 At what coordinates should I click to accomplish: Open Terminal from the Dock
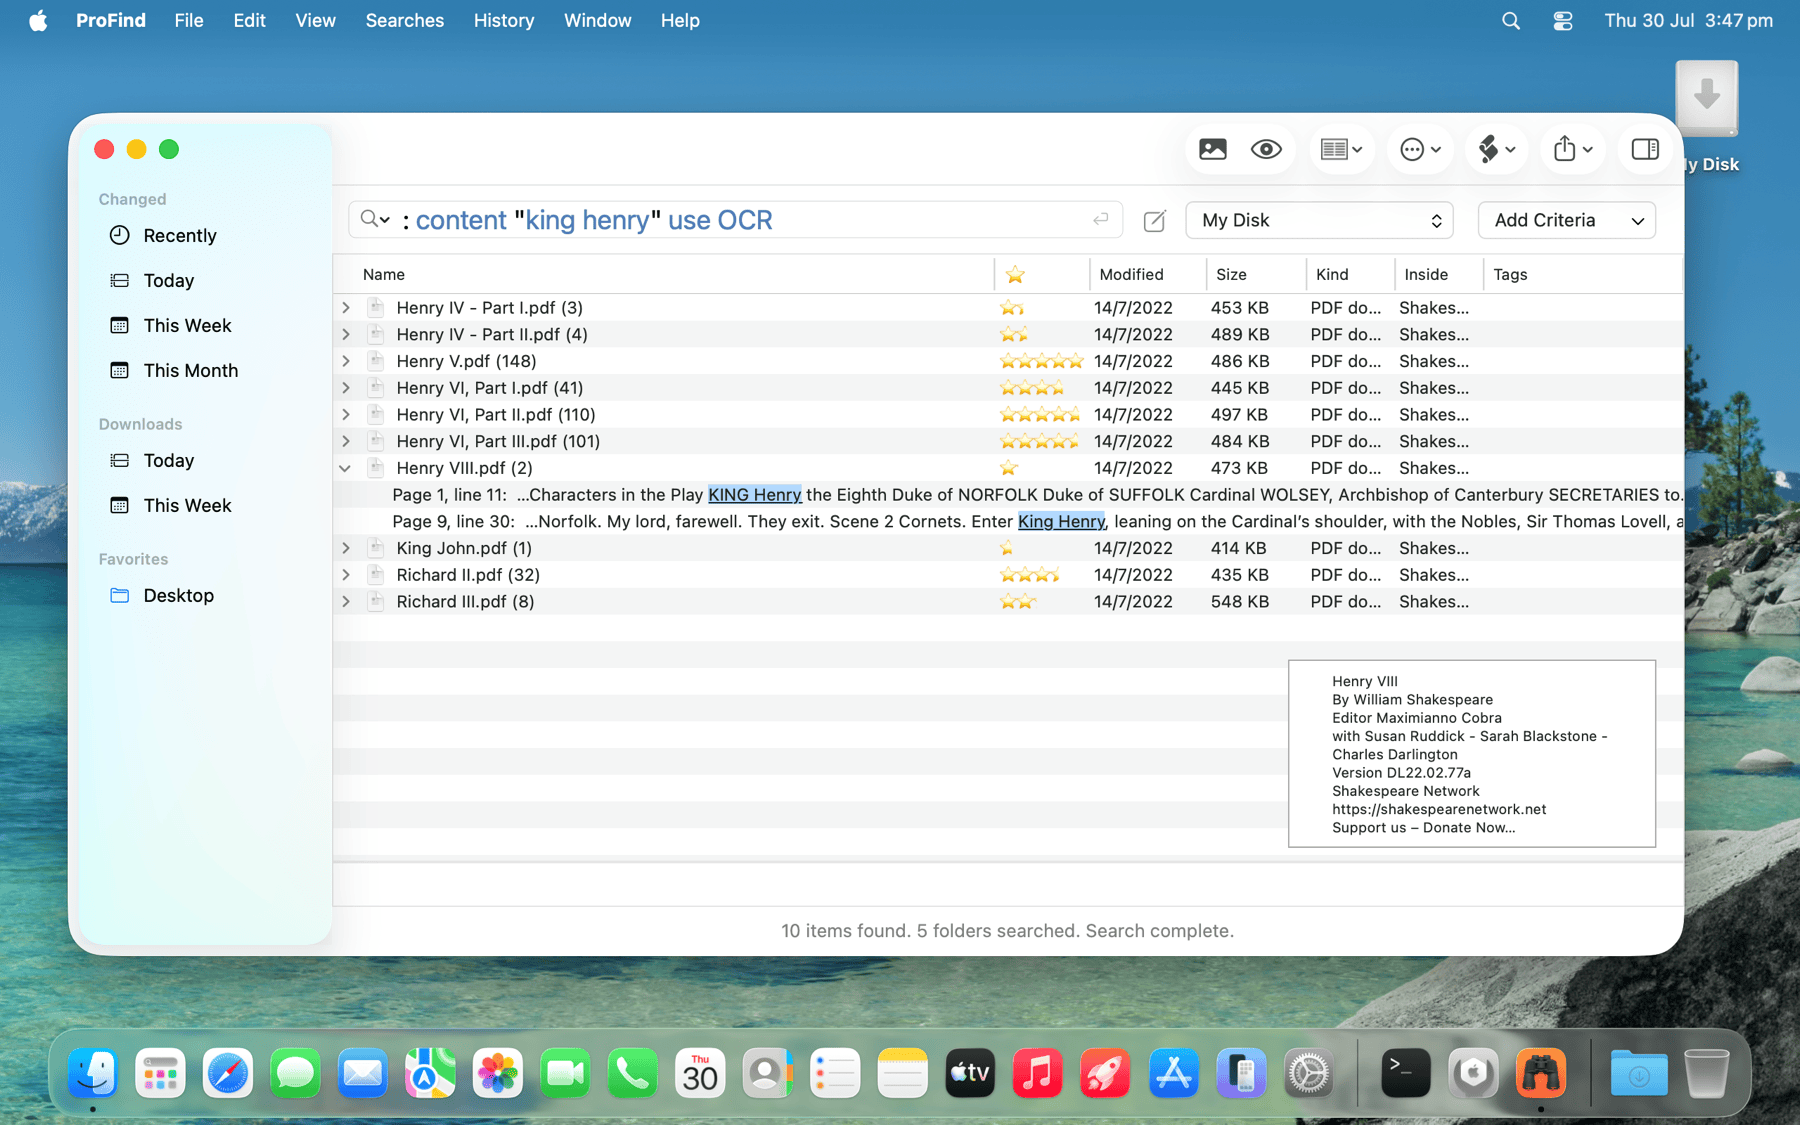point(1405,1073)
